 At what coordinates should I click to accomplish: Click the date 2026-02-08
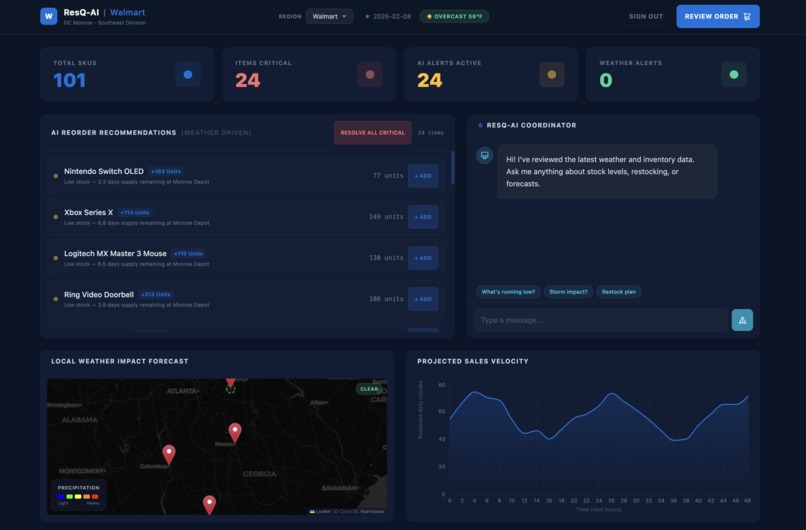click(x=392, y=16)
